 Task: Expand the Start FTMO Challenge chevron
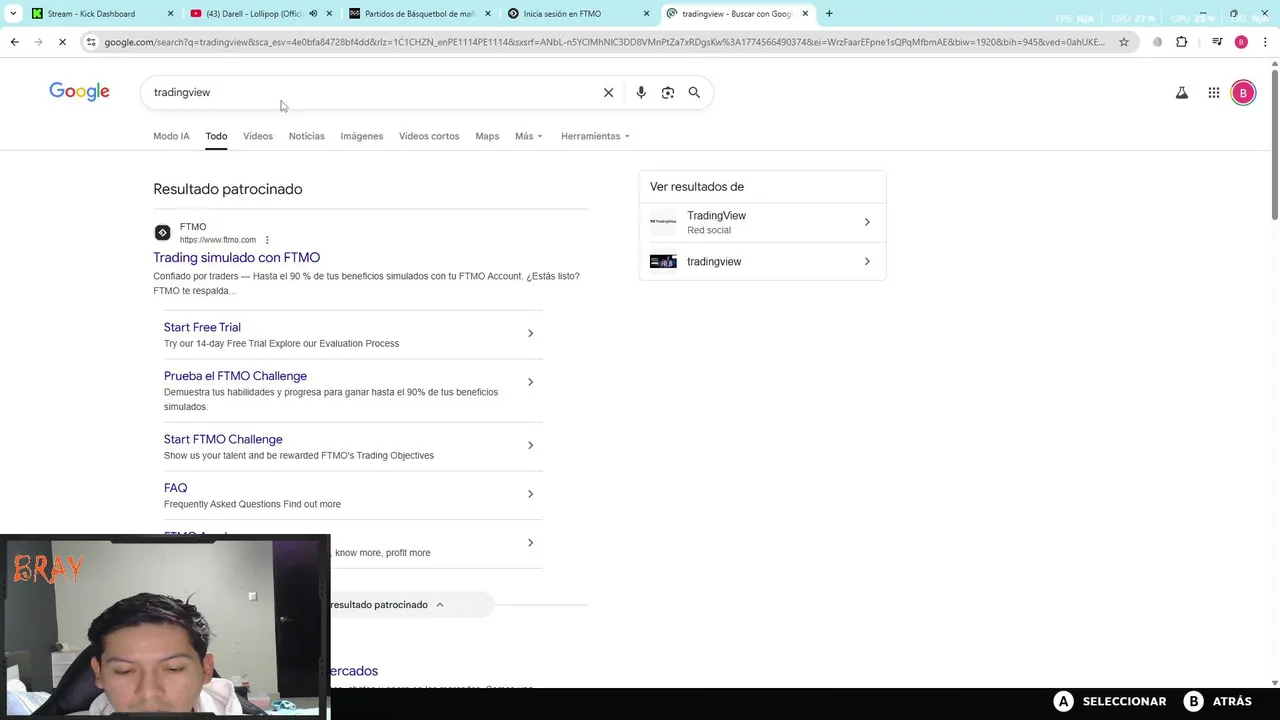pyautogui.click(x=530, y=445)
